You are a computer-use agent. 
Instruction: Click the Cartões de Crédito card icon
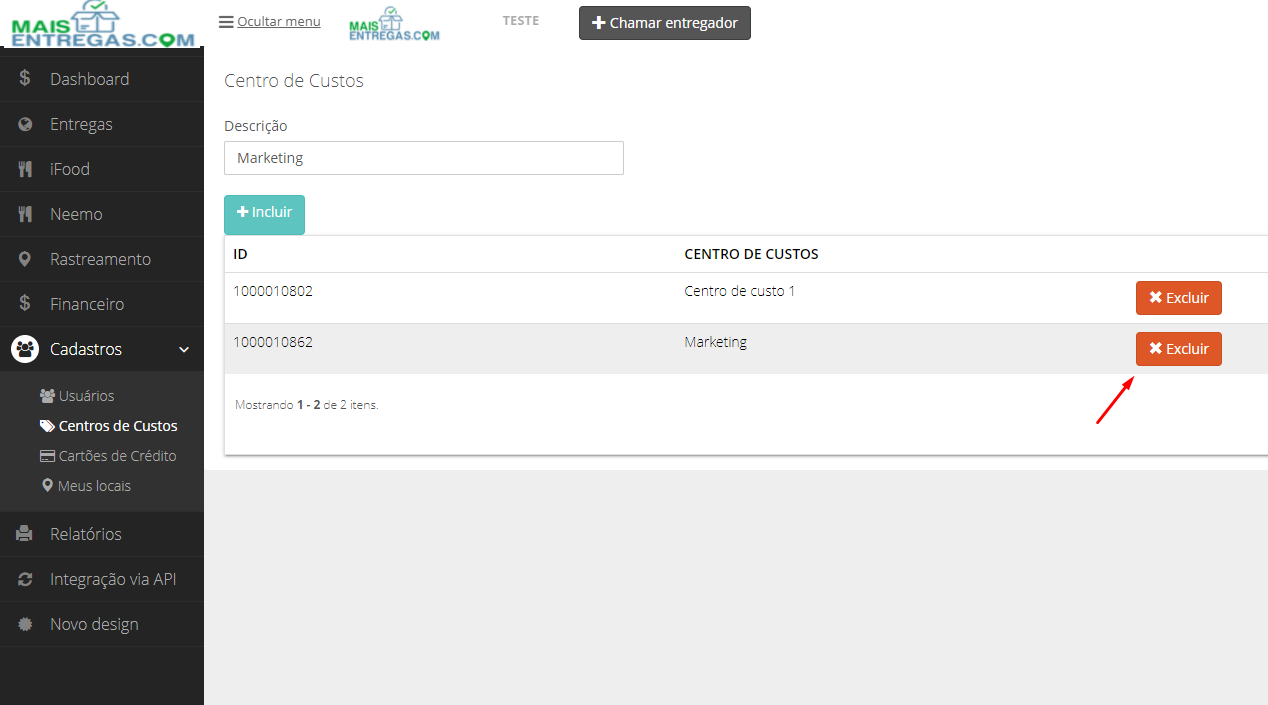click(x=47, y=456)
